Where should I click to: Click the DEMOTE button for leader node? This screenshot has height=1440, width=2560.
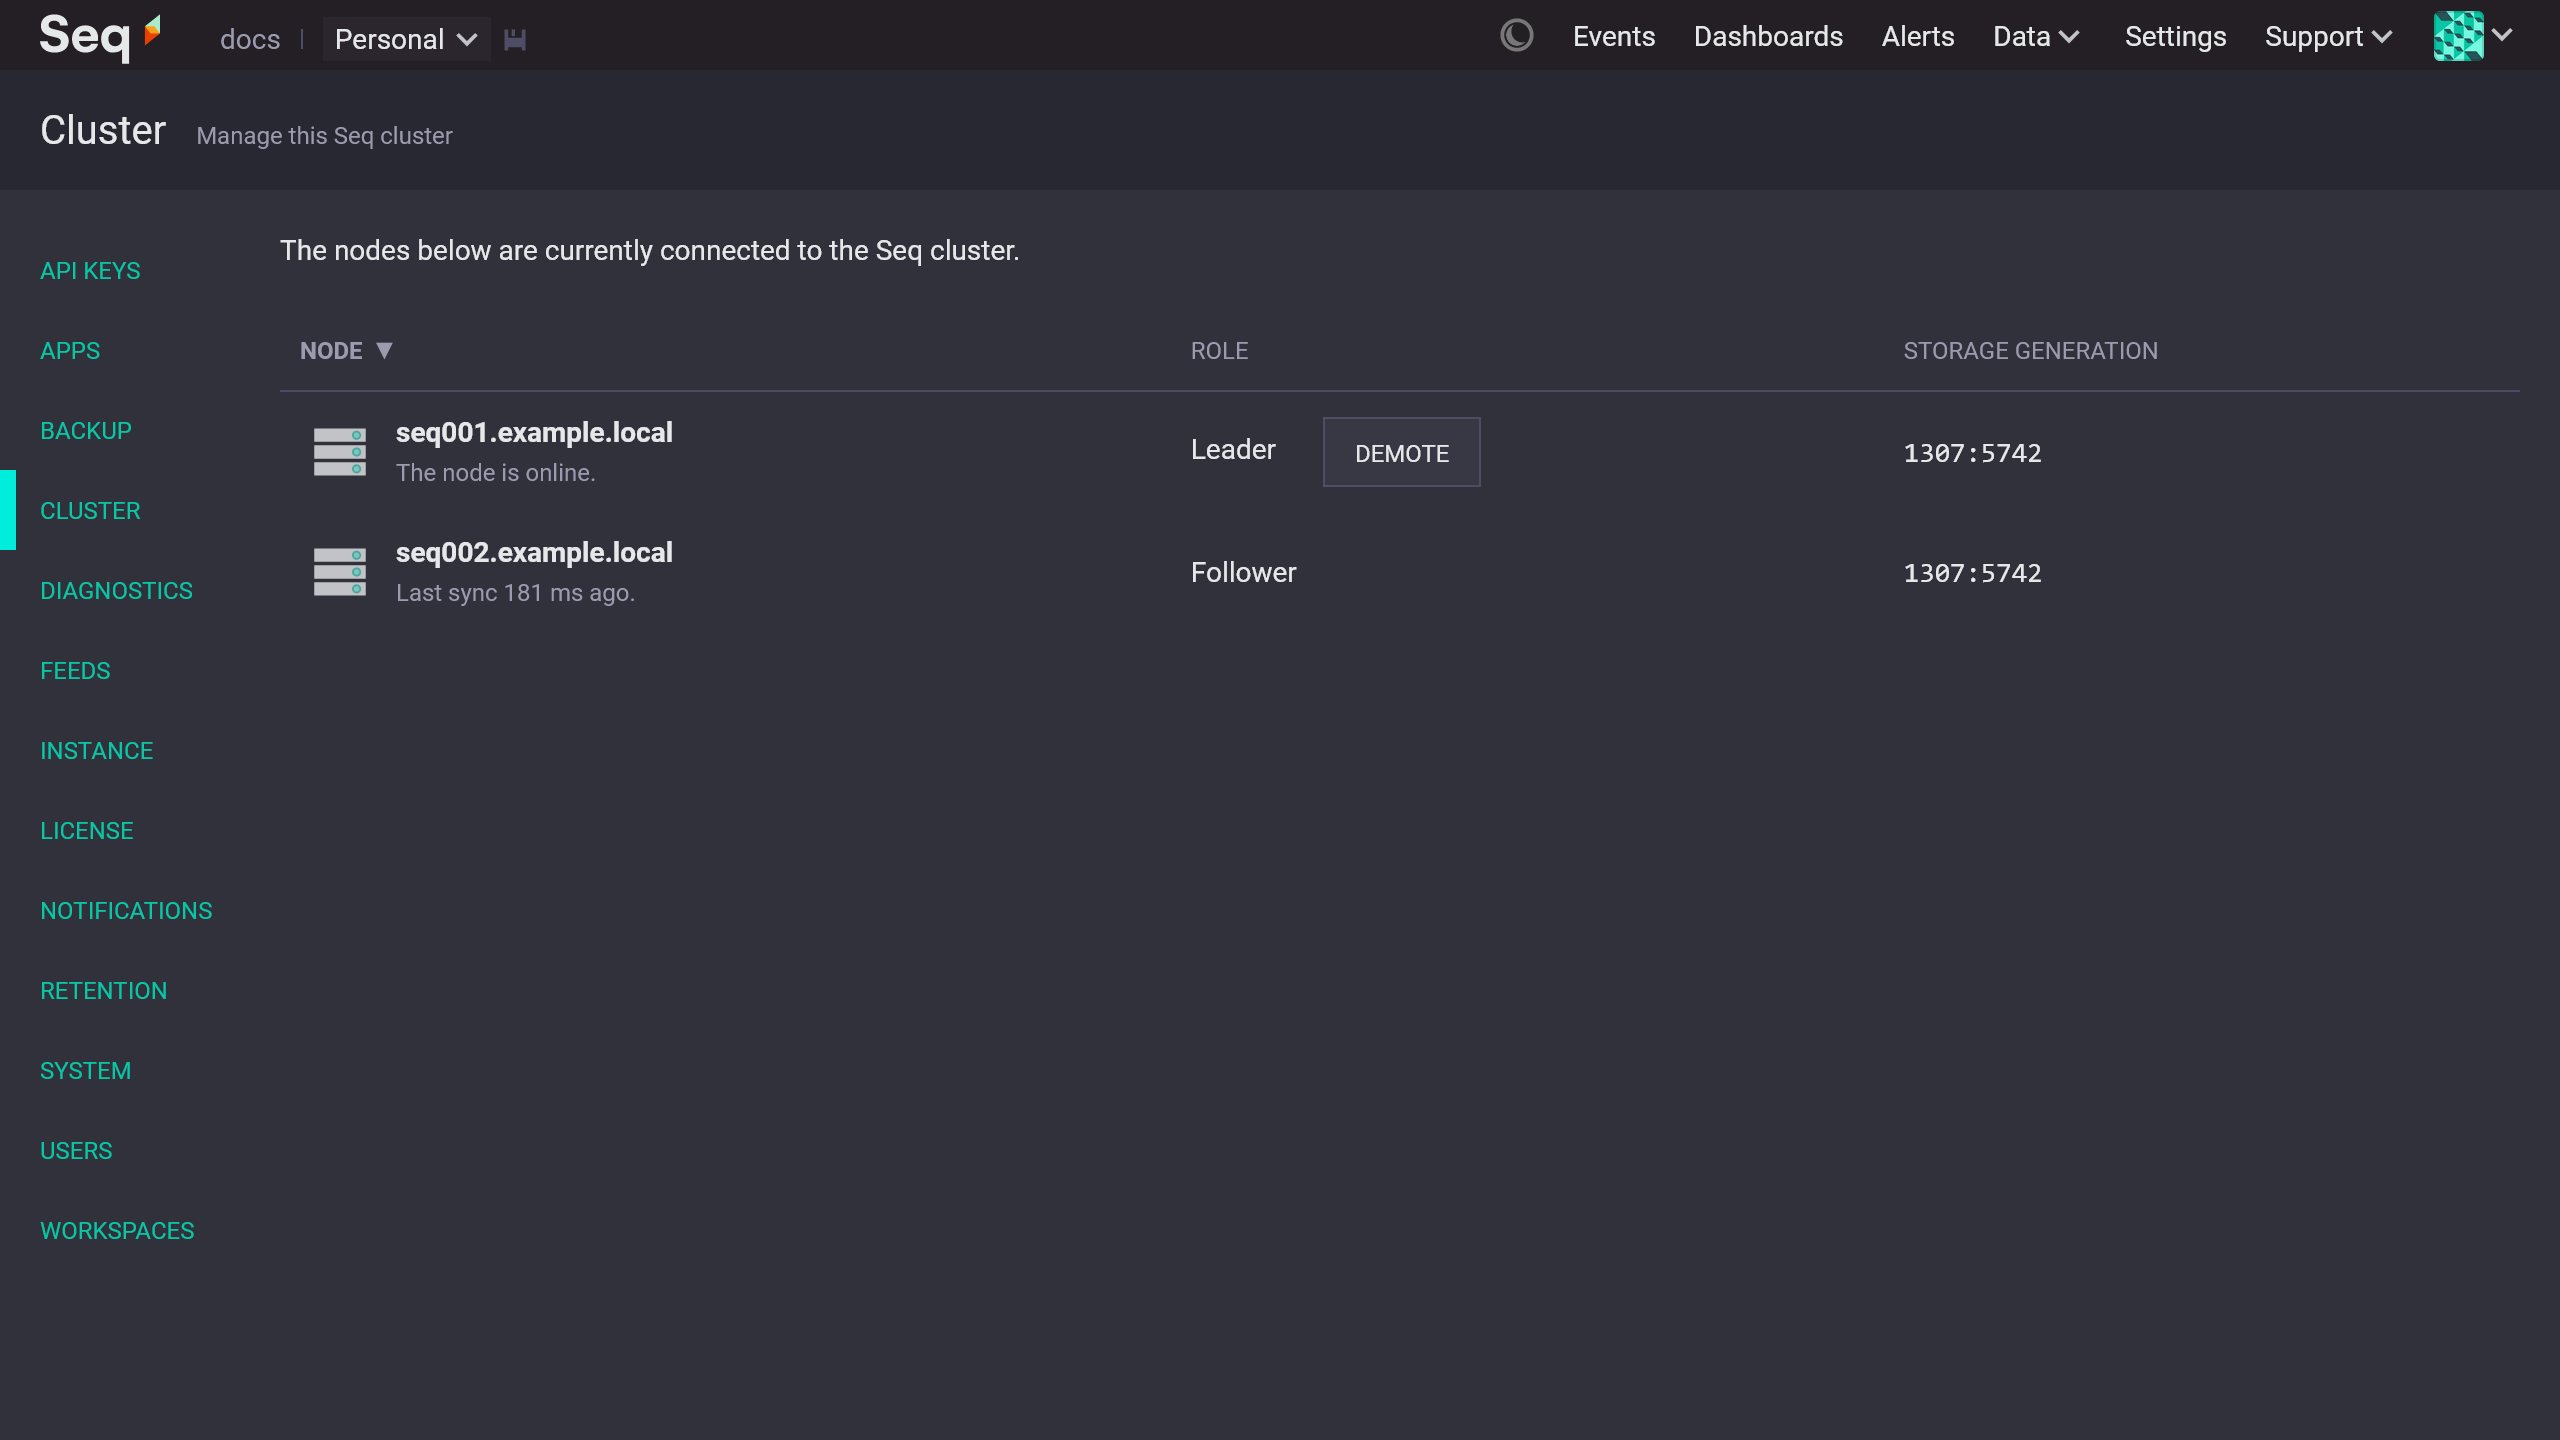tap(1402, 453)
